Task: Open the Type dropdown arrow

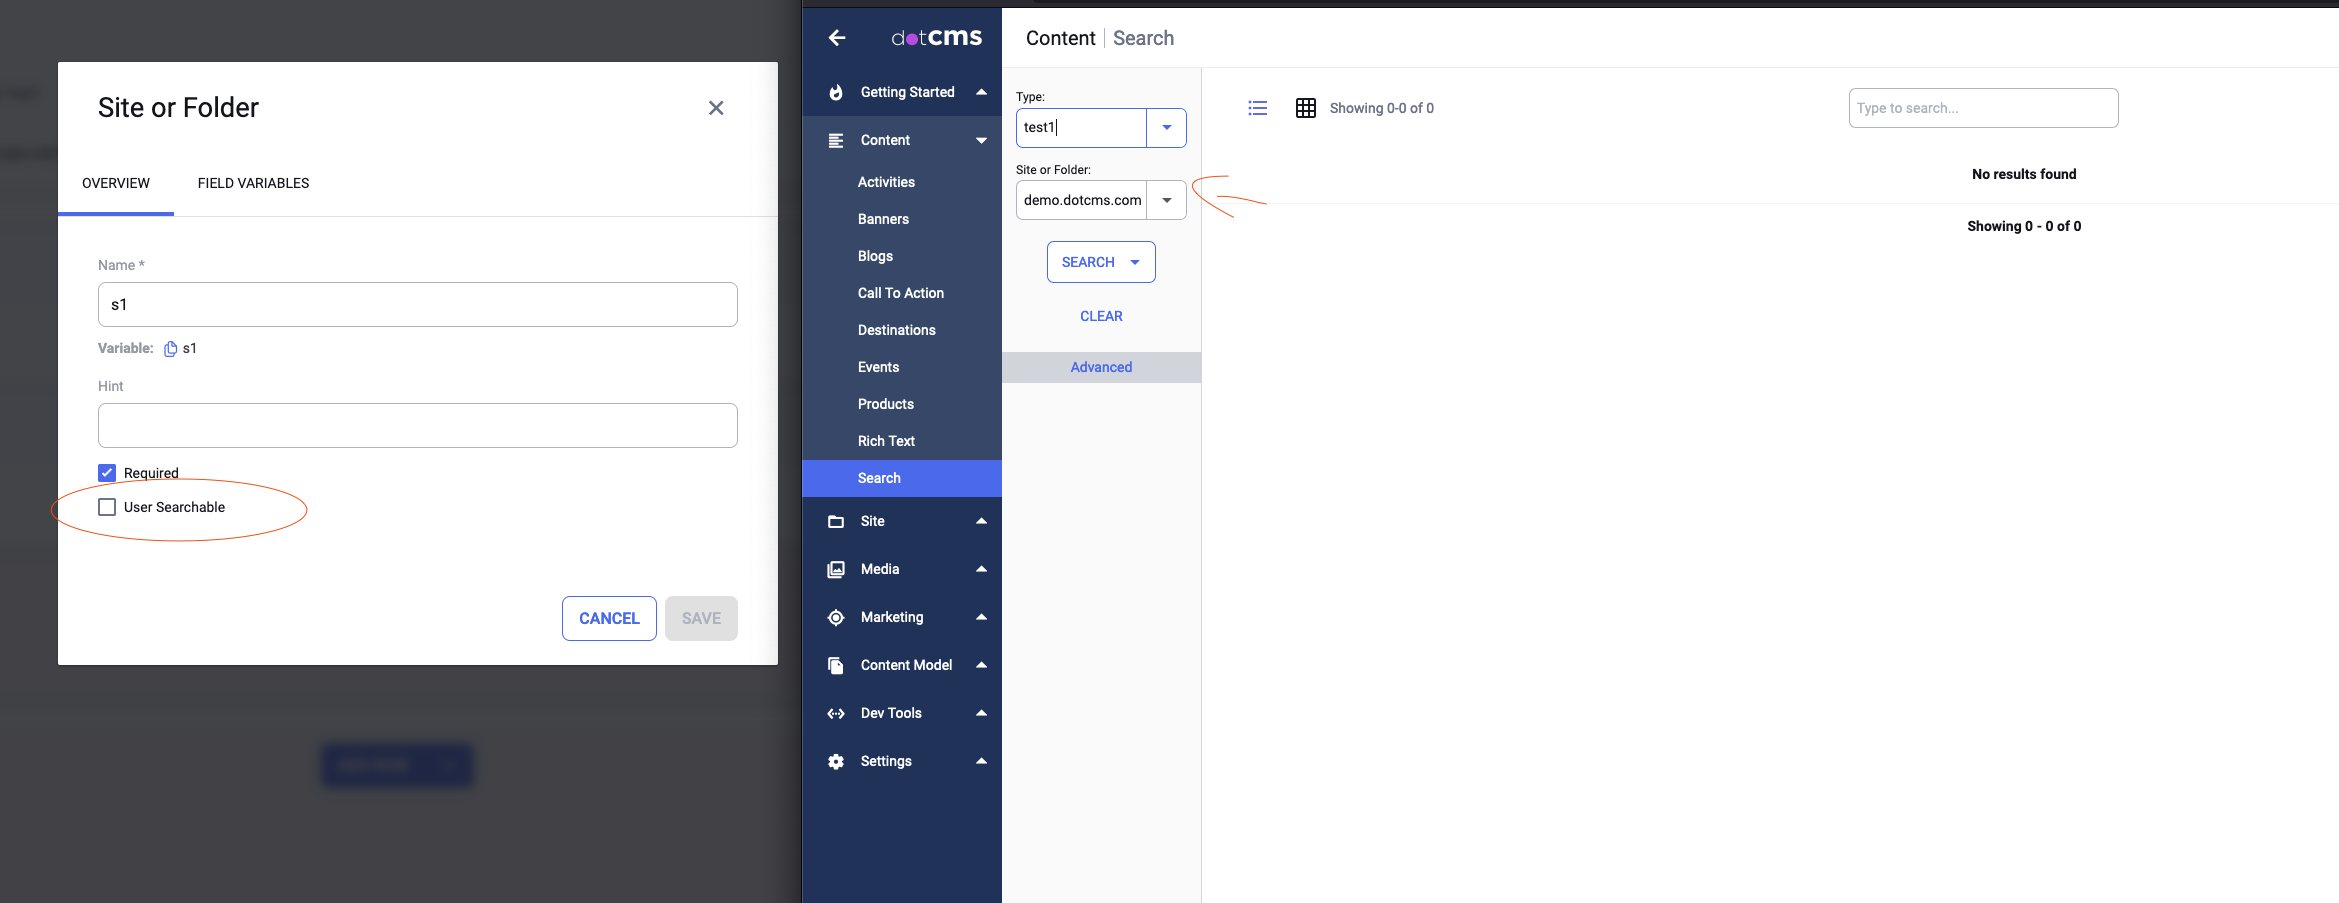Action: click(x=1166, y=127)
